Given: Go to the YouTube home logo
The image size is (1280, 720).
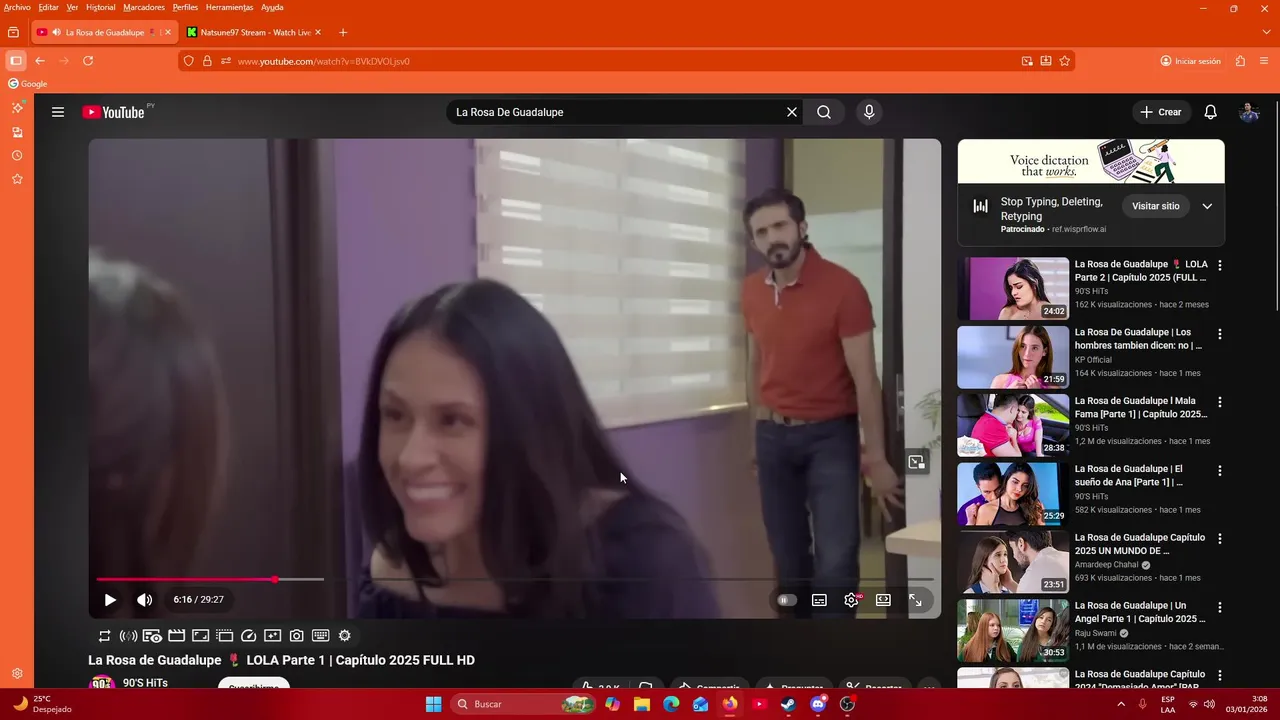Looking at the screenshot, I should [x=114, y=112].
